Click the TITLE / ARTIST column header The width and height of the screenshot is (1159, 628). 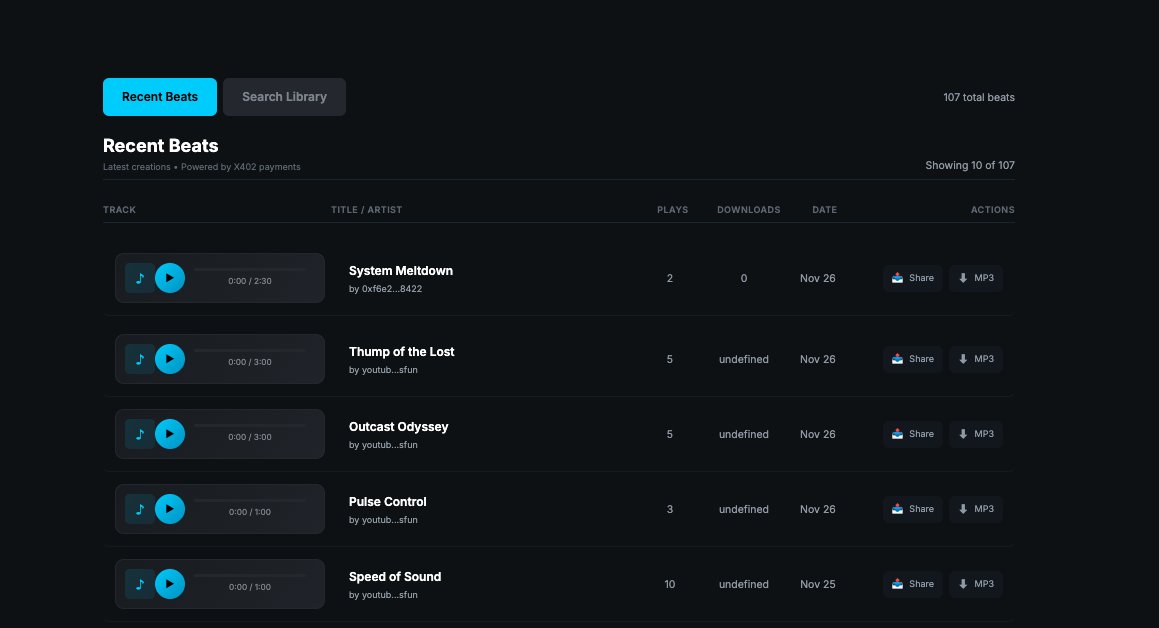click(367, 210)
